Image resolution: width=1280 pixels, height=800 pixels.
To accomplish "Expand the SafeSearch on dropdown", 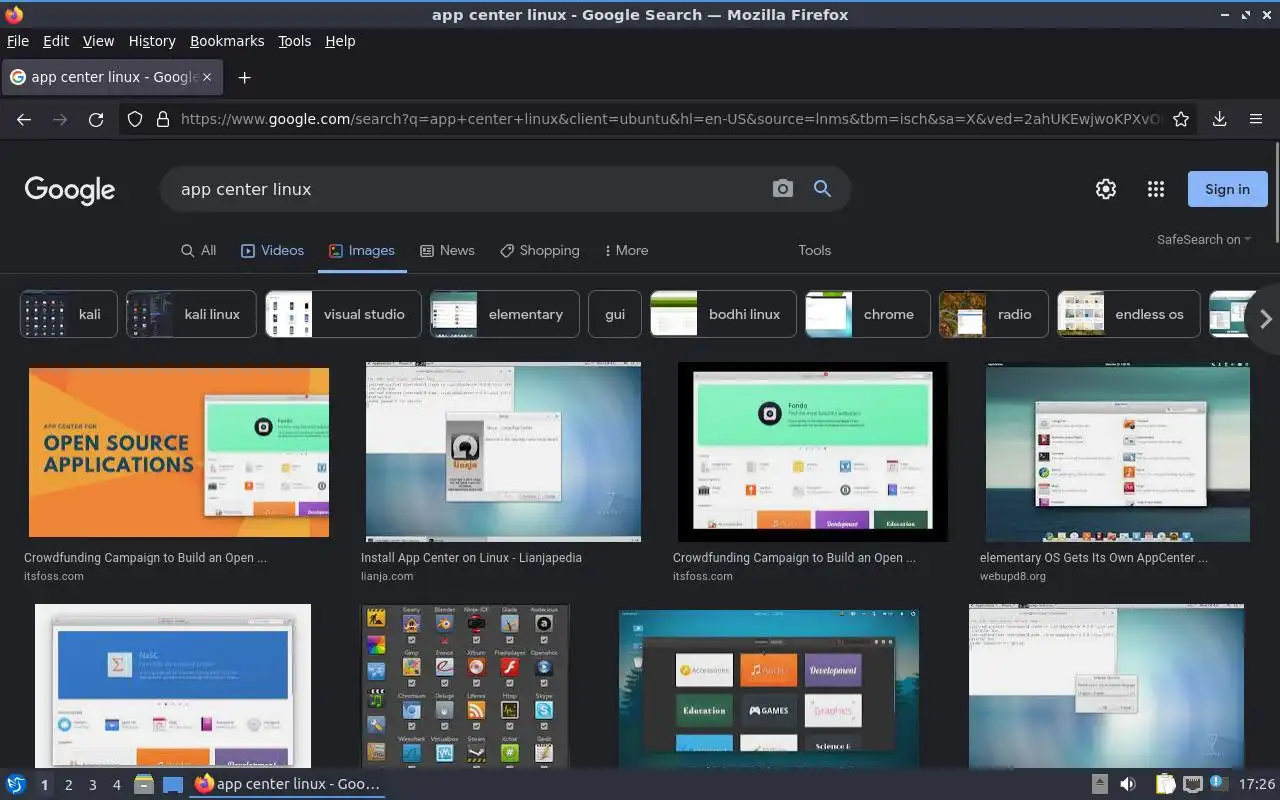I will [1203, 239].
